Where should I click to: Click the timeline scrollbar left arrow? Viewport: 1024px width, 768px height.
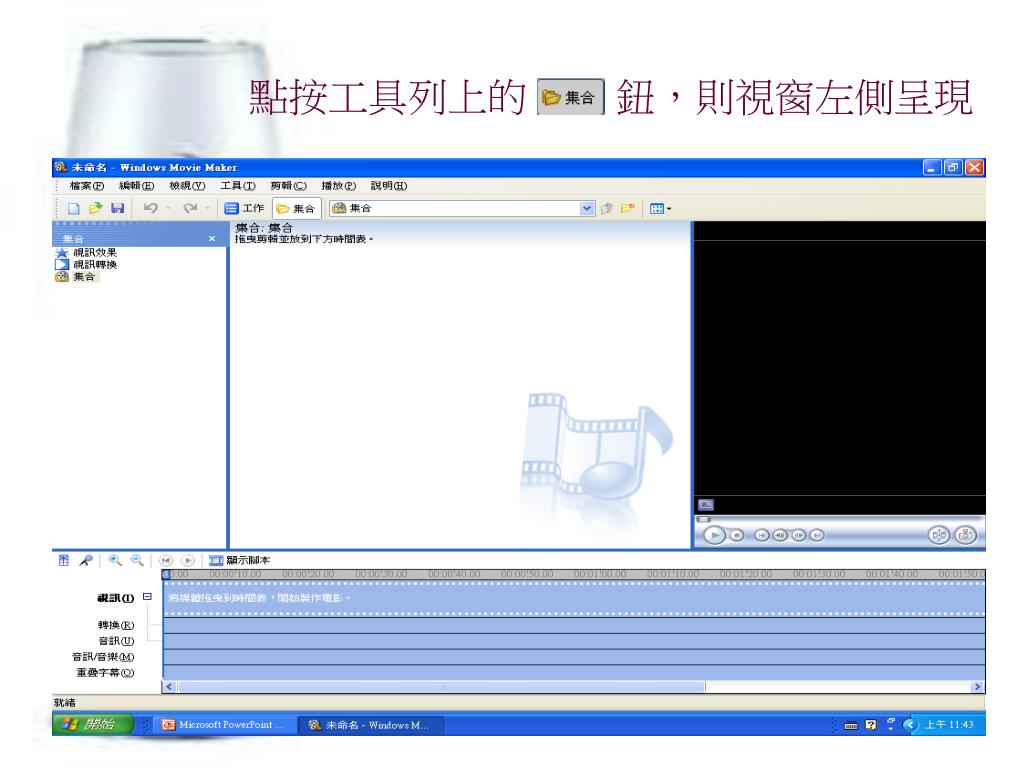170,687
